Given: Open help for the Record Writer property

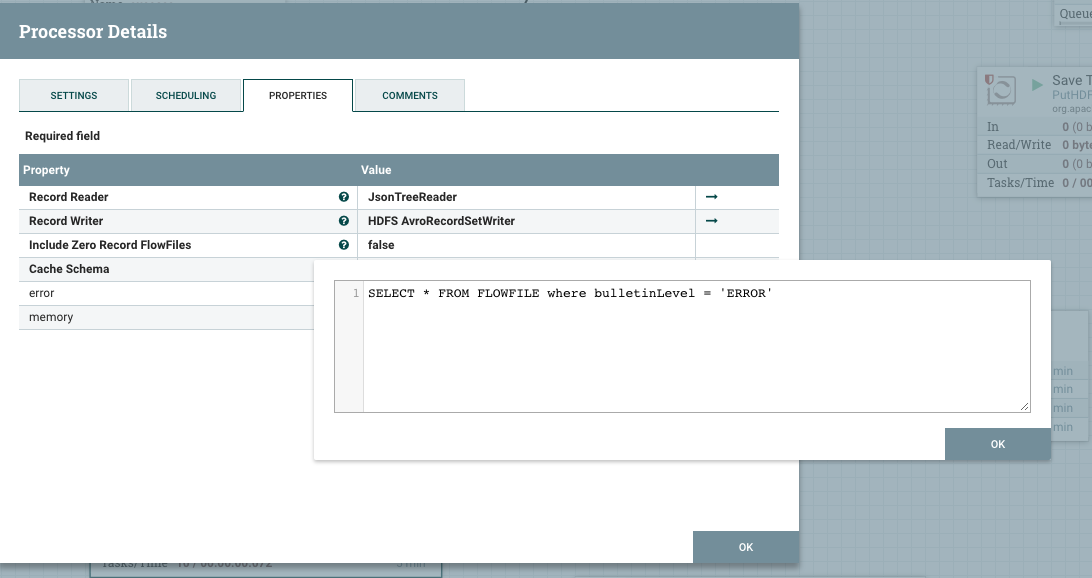Looking at the screenshot, I should (x=344, y=221).
